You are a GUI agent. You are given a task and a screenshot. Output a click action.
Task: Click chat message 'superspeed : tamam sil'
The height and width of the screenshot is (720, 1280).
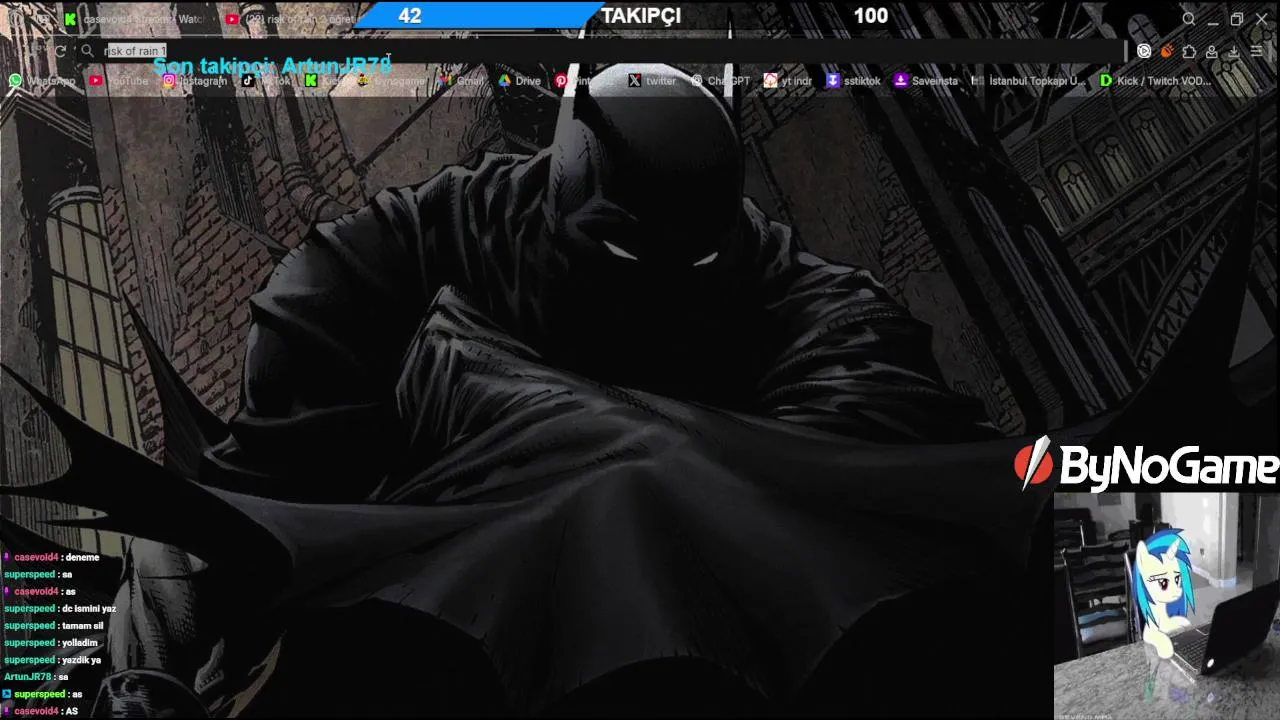(54, 625)
